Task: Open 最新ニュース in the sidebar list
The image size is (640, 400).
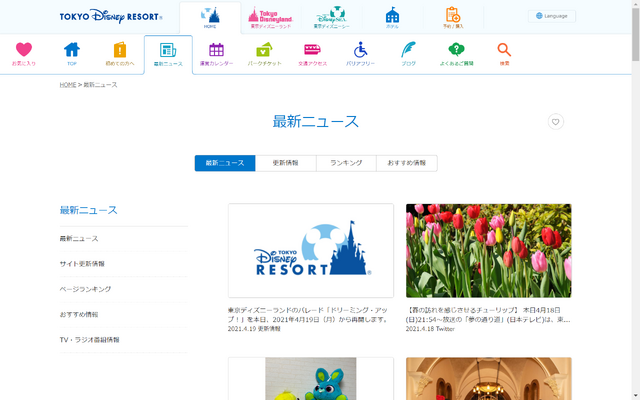Action: point(79,238)
